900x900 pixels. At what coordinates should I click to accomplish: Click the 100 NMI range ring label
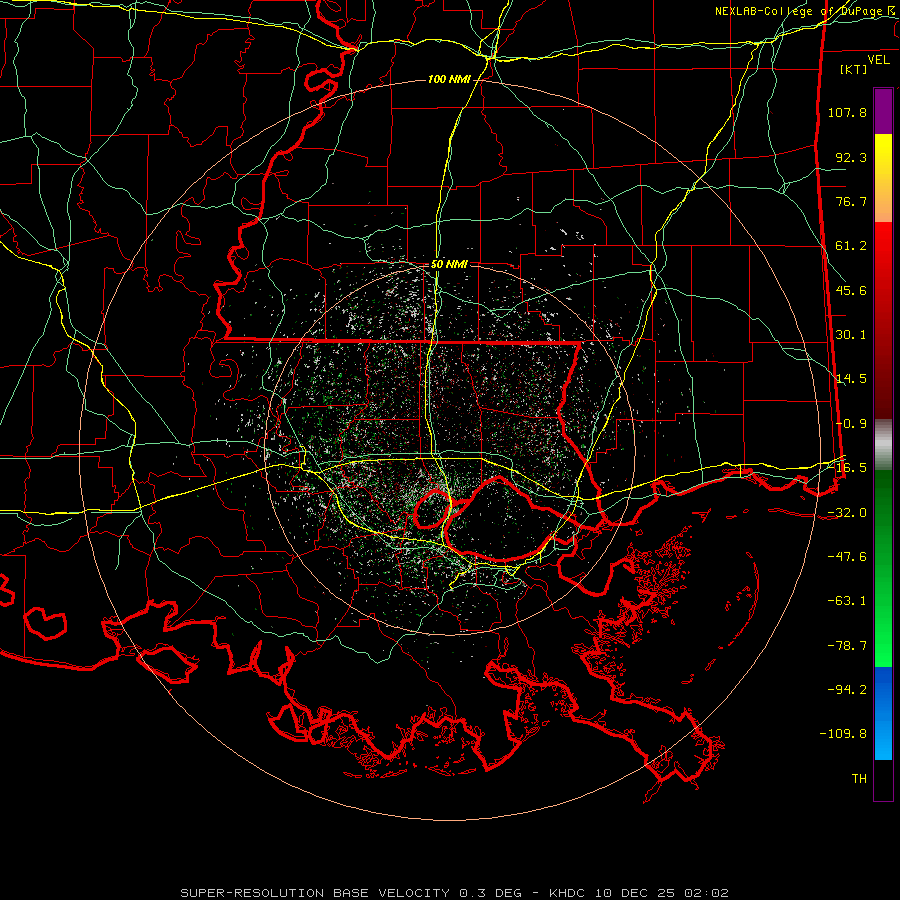click(449, 79)
